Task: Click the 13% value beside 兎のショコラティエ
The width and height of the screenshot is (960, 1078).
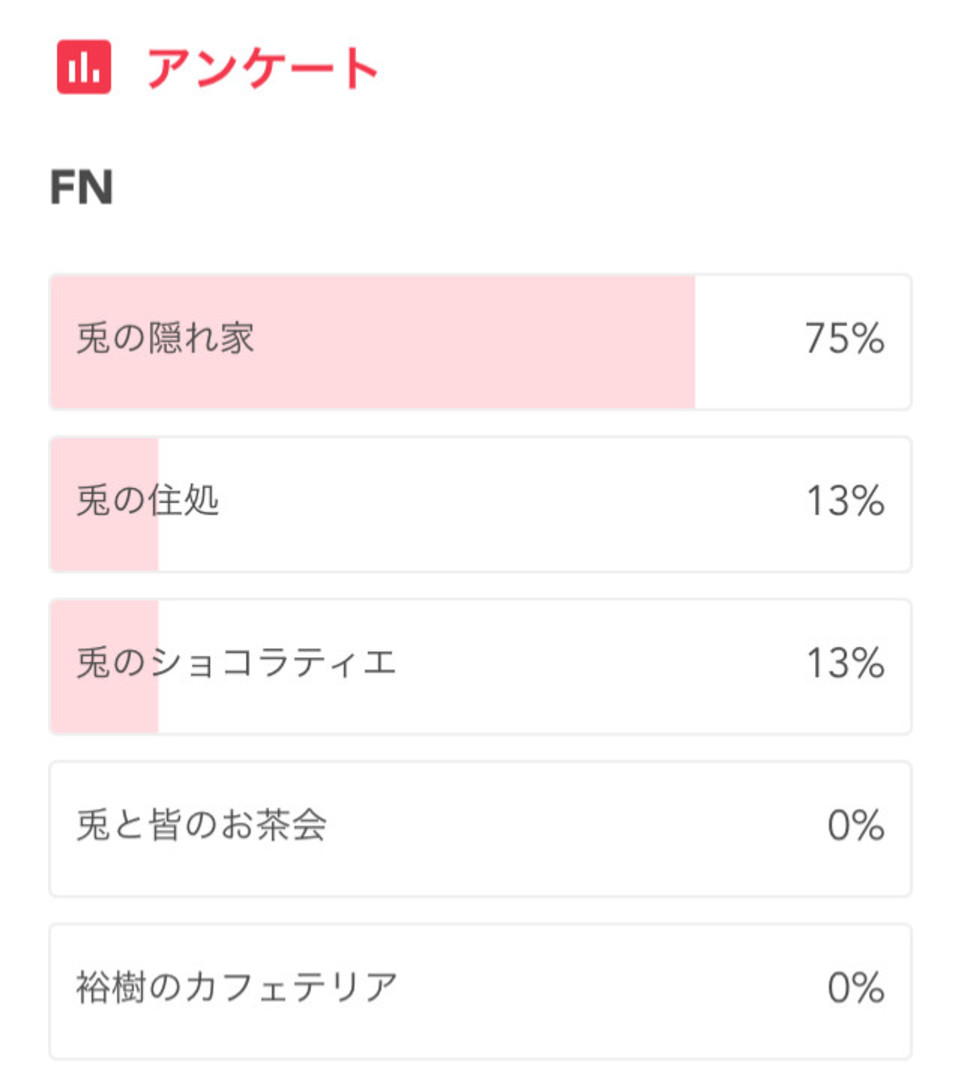Action: tap(846, 663)
